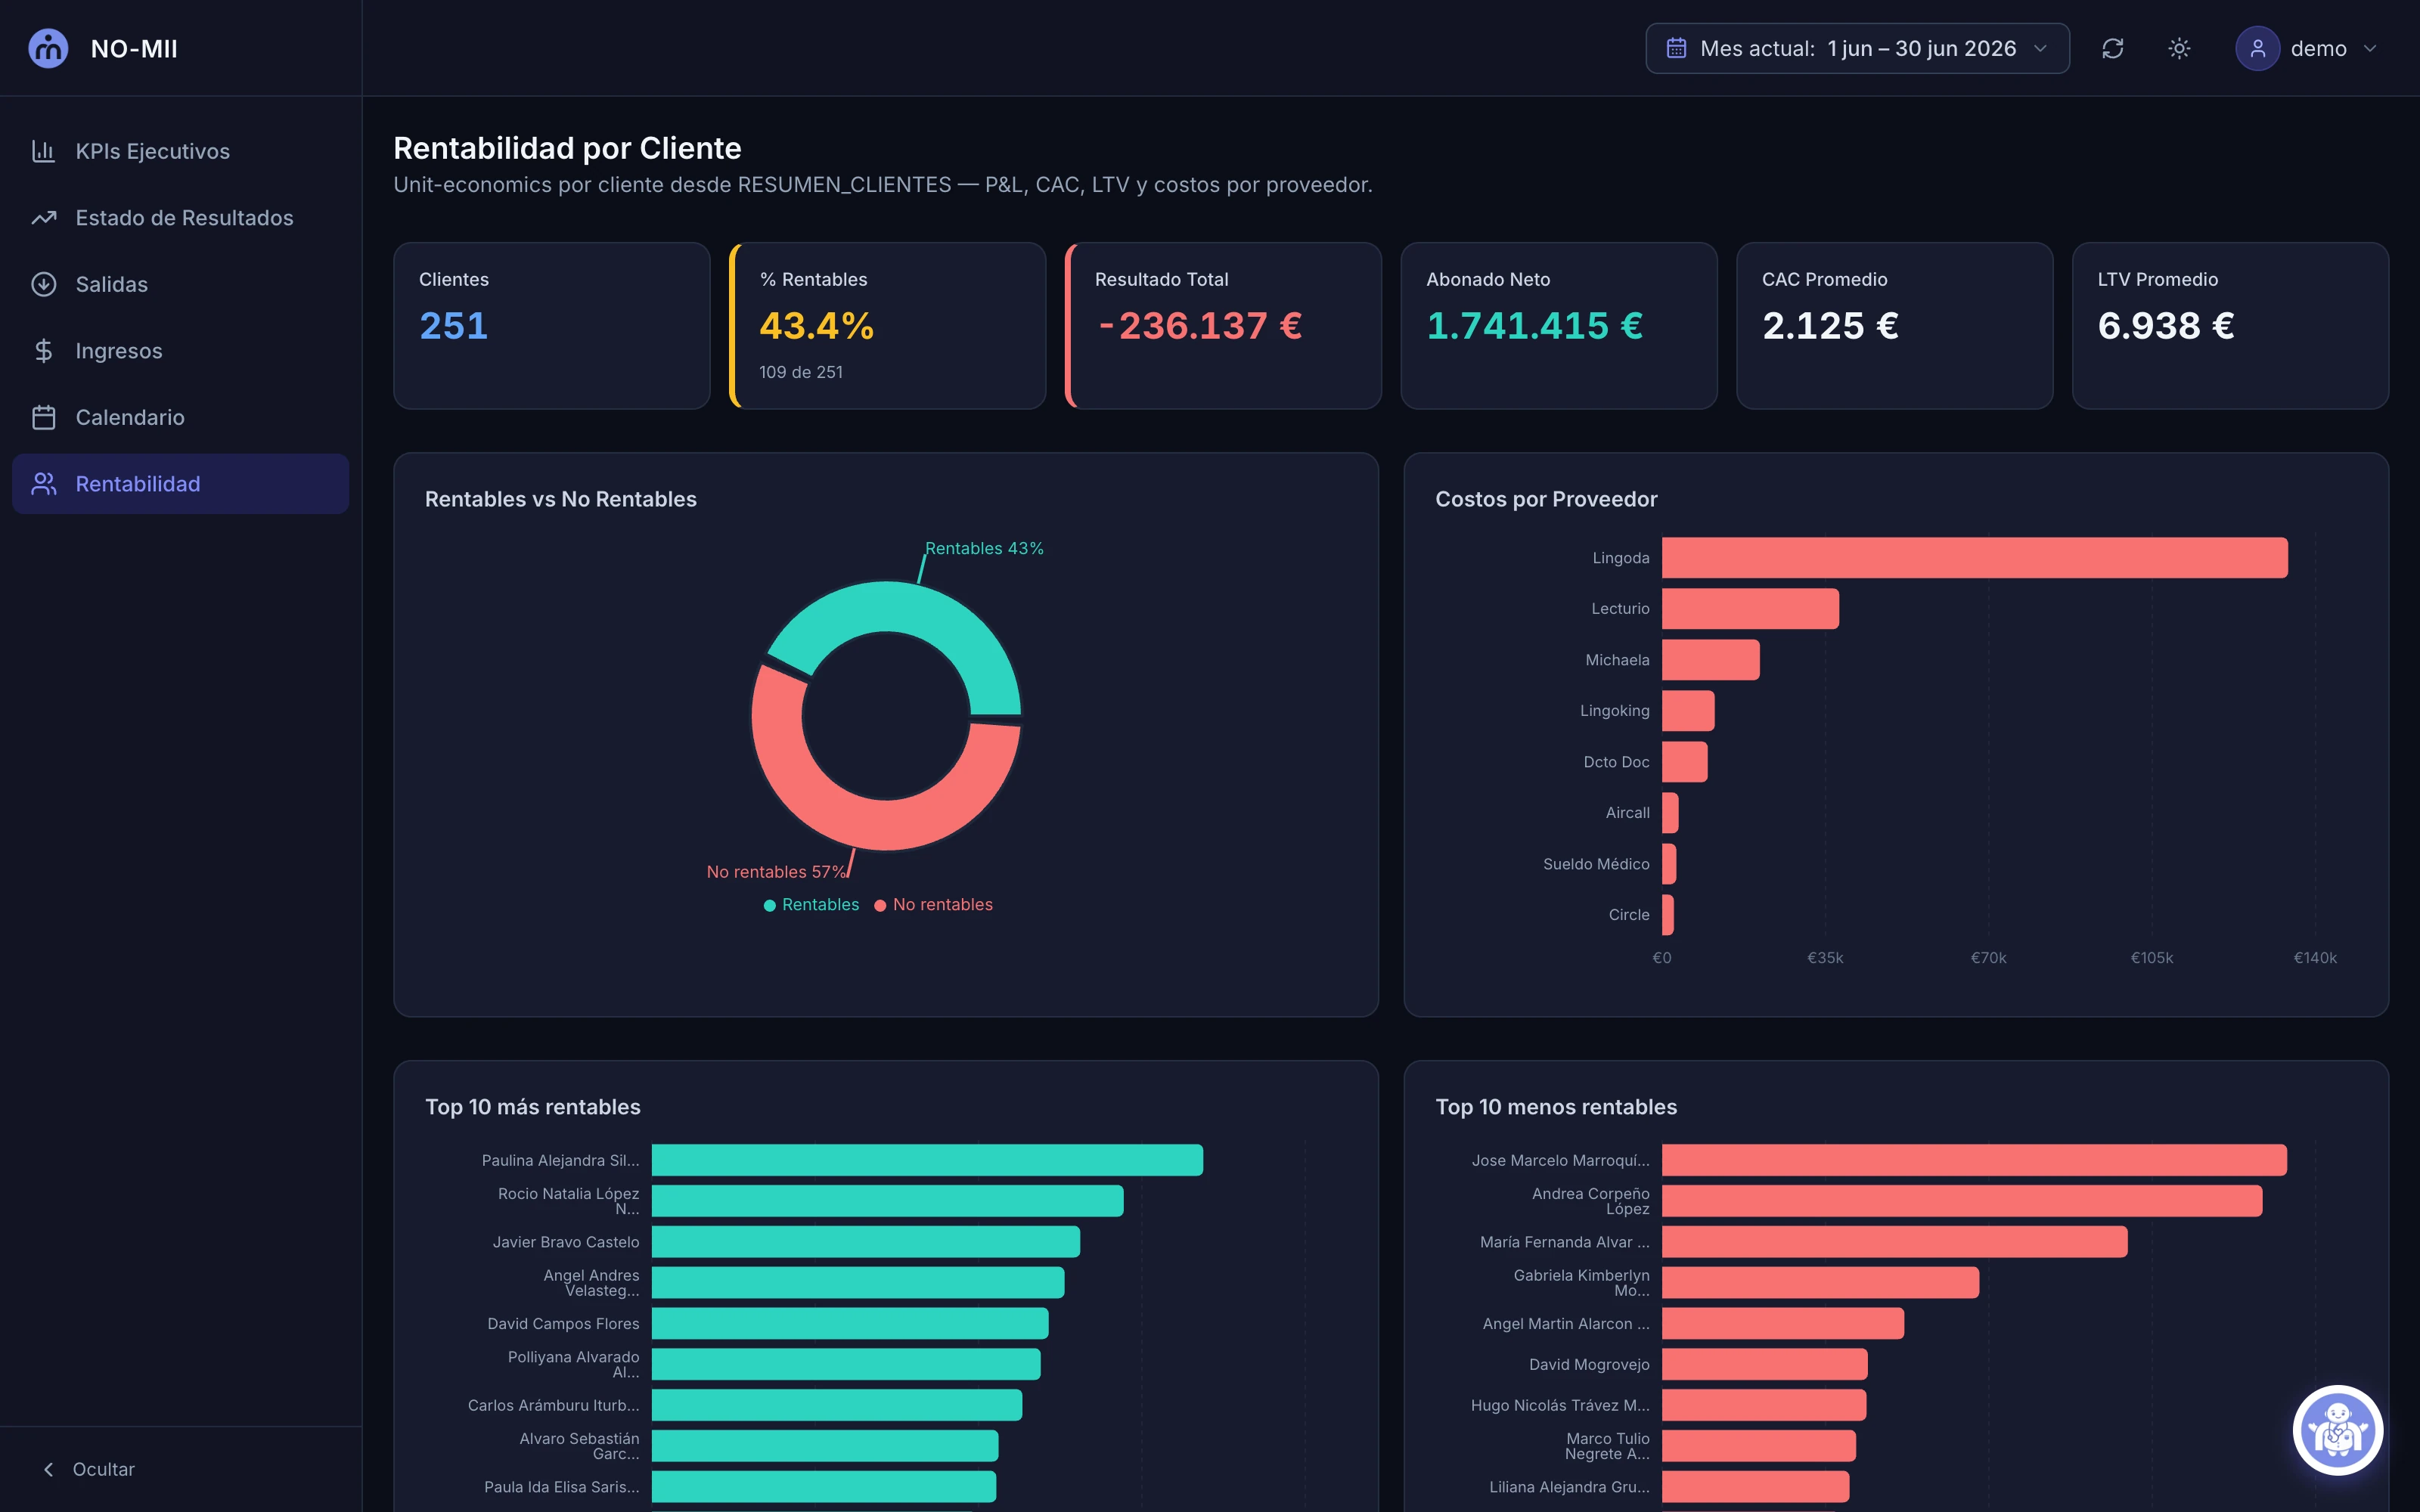
Task: Expand the demo user menu chevron
Action: point(2369,48)
